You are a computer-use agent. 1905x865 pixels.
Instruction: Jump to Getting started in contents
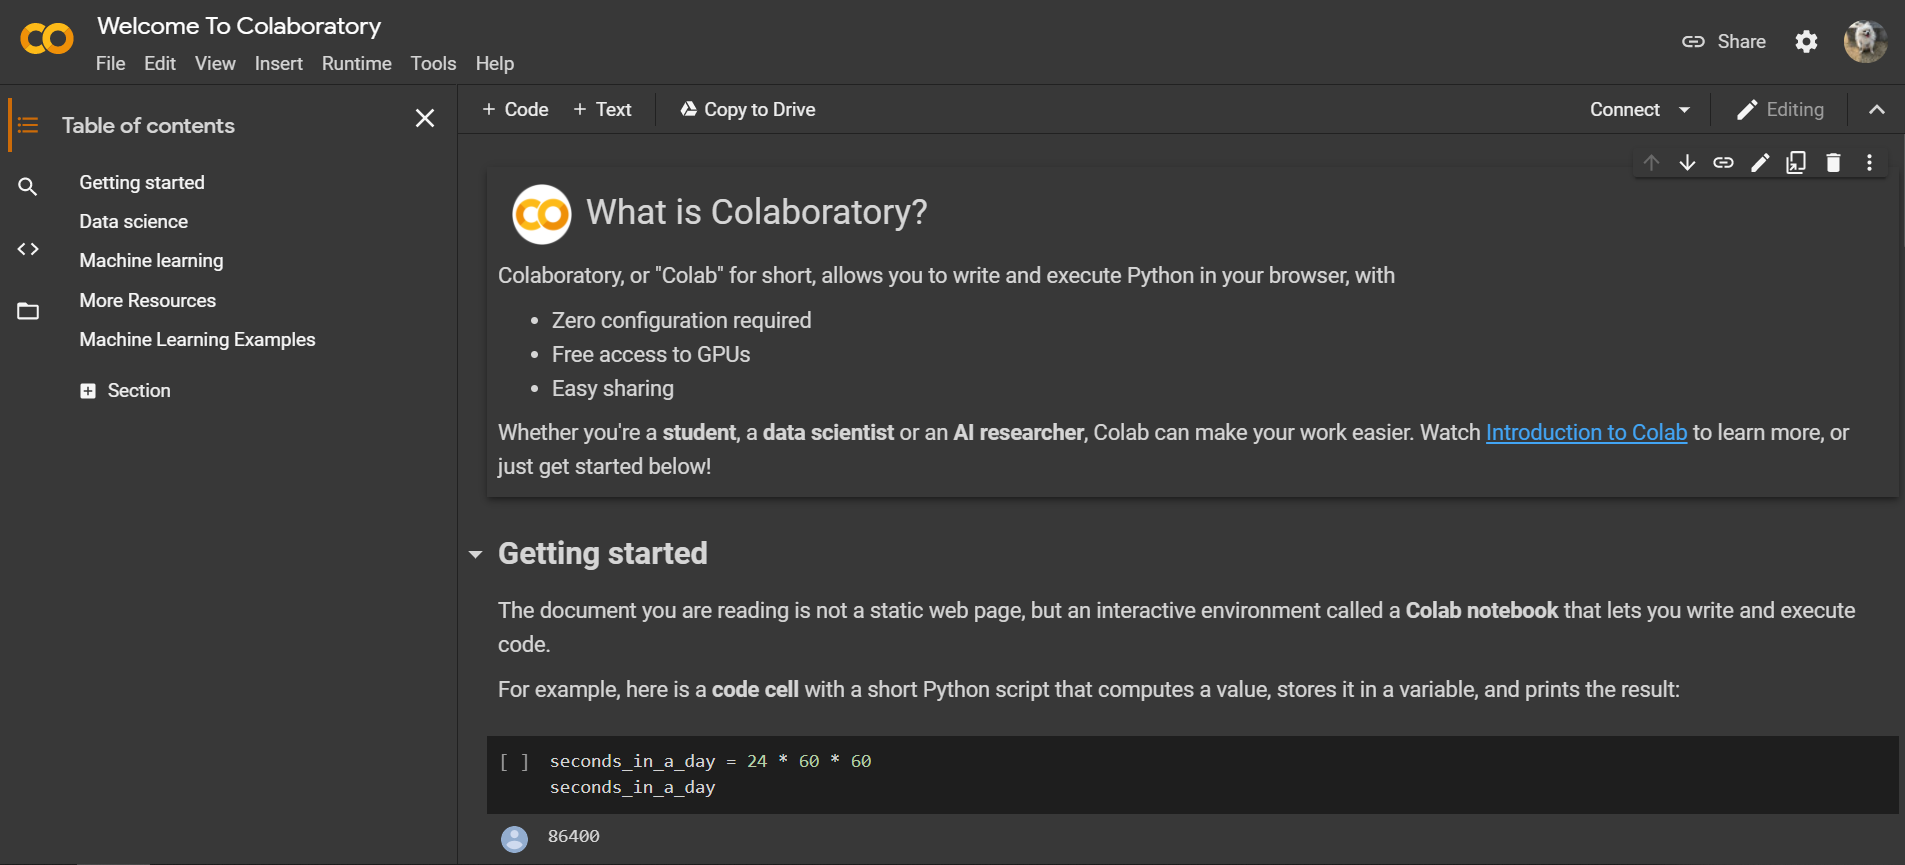pyautogui.click(x=142, y=183)
